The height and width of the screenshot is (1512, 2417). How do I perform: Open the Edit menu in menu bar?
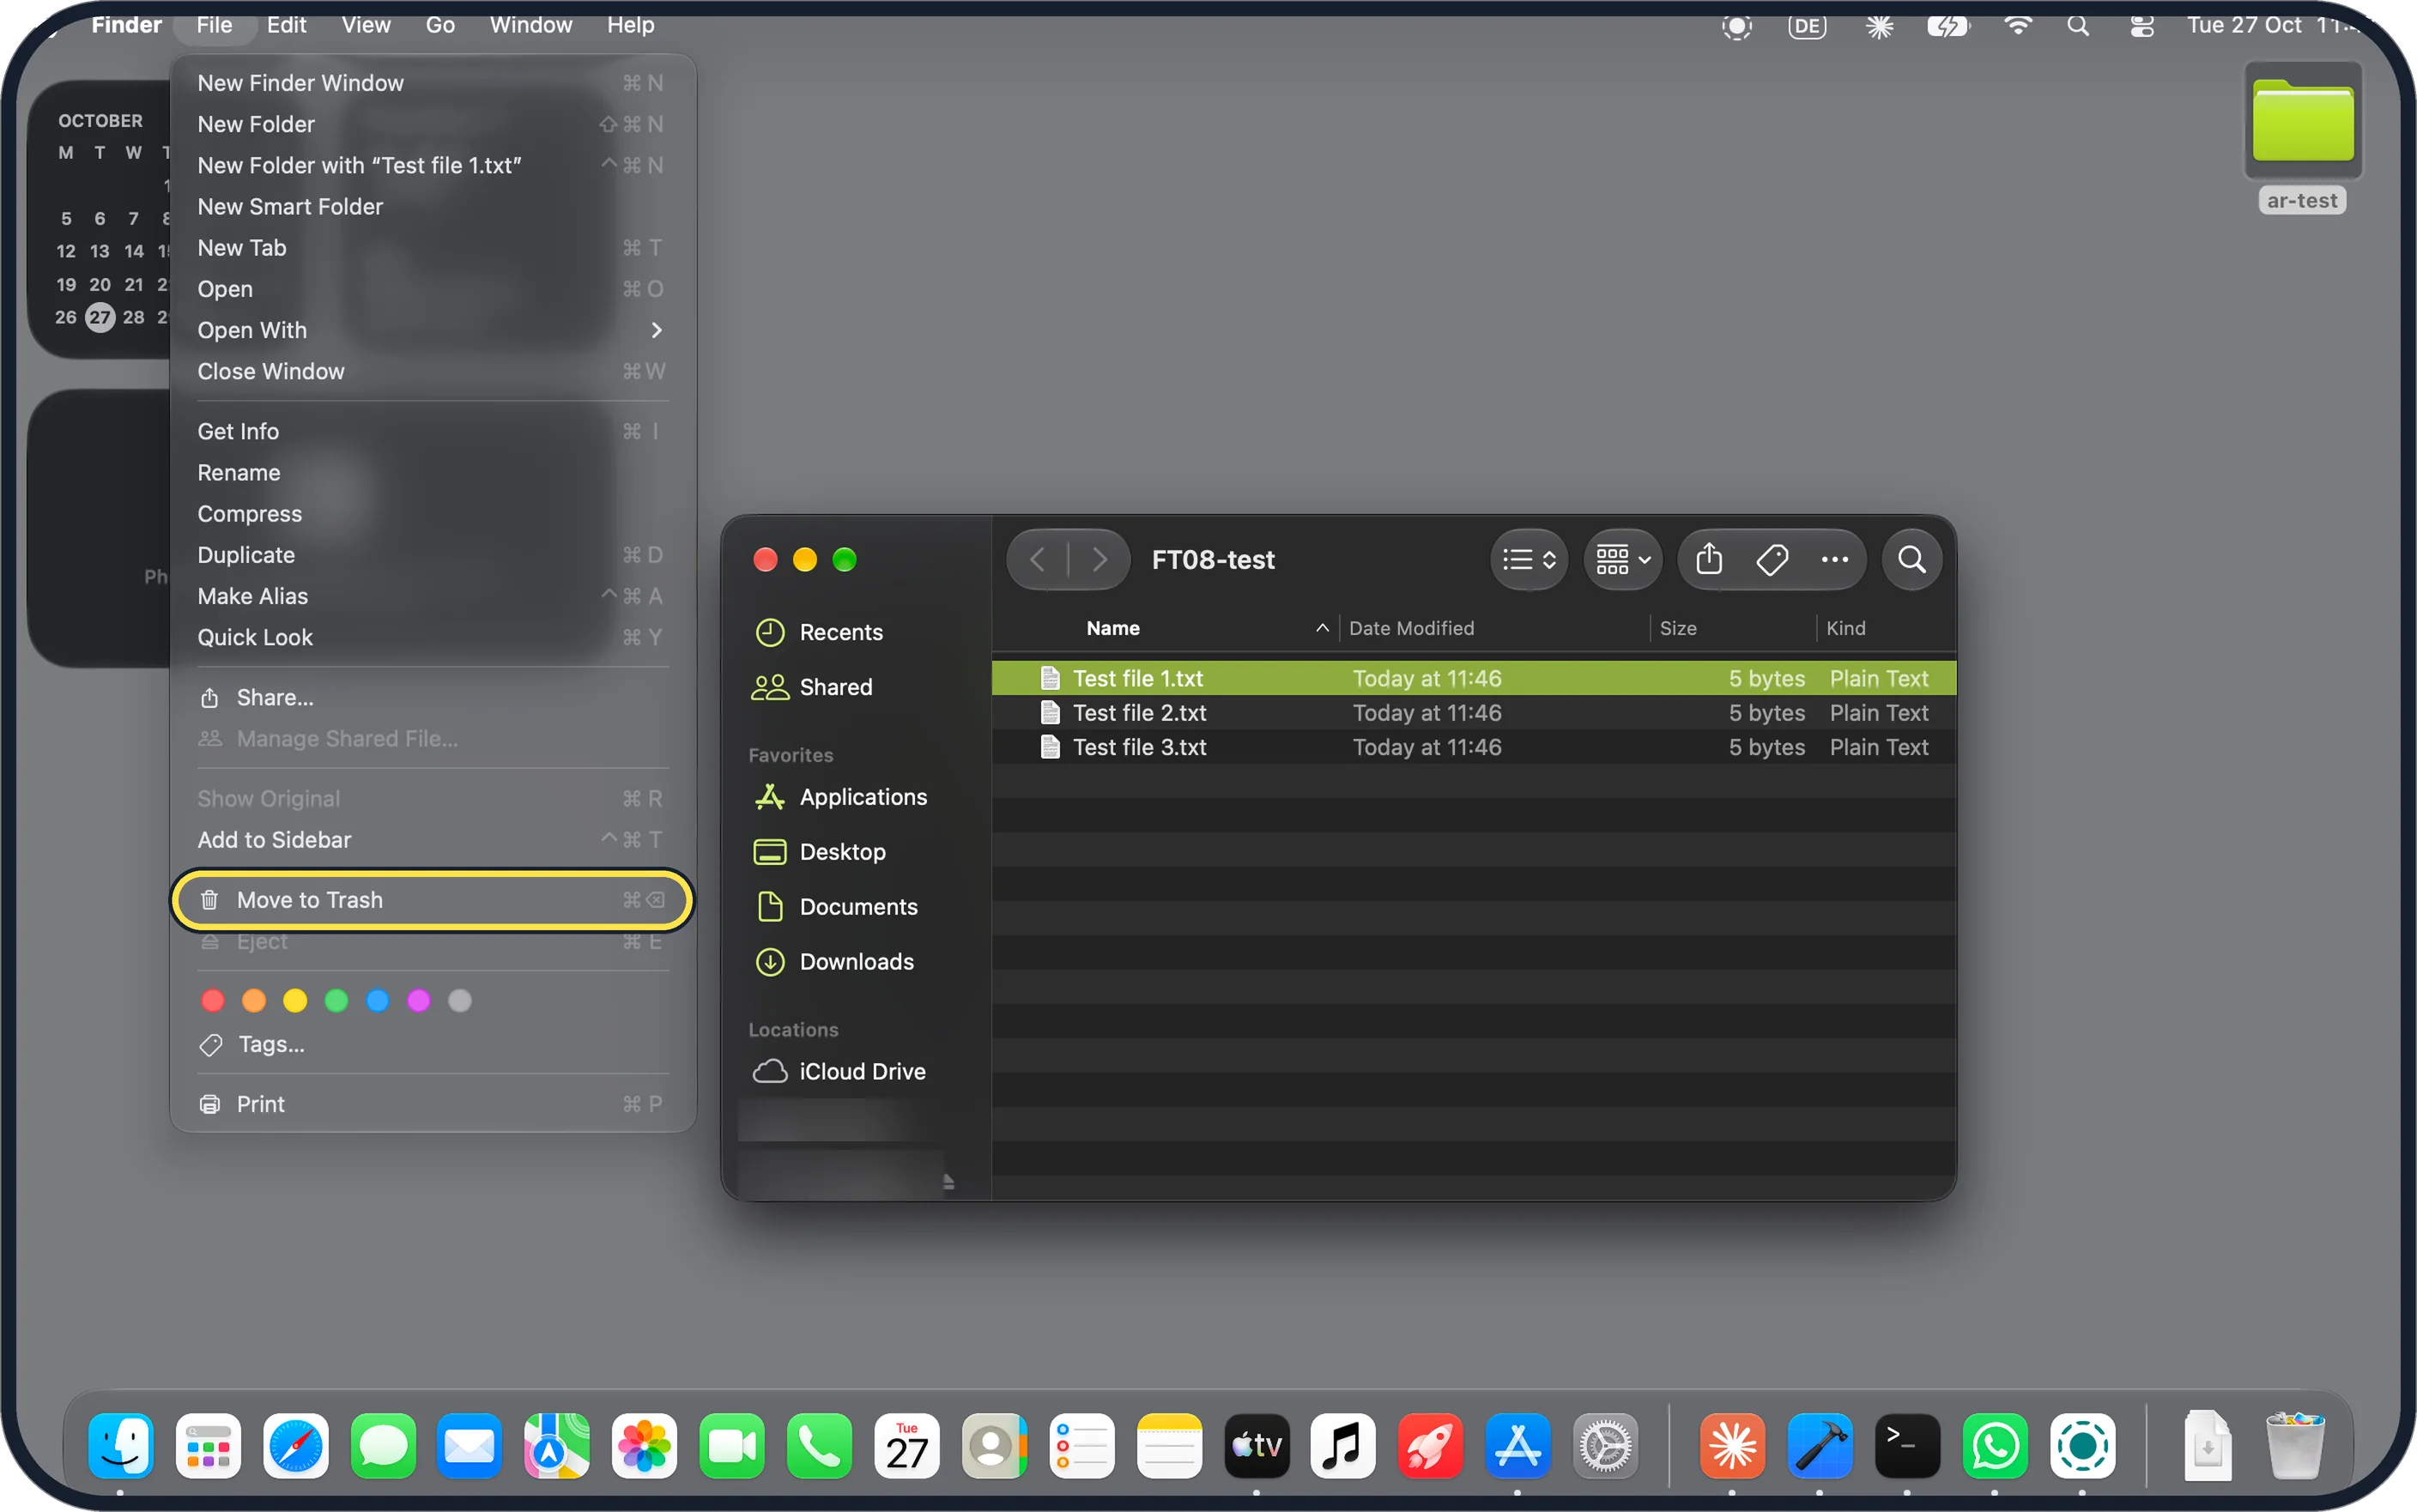(286, 25)
